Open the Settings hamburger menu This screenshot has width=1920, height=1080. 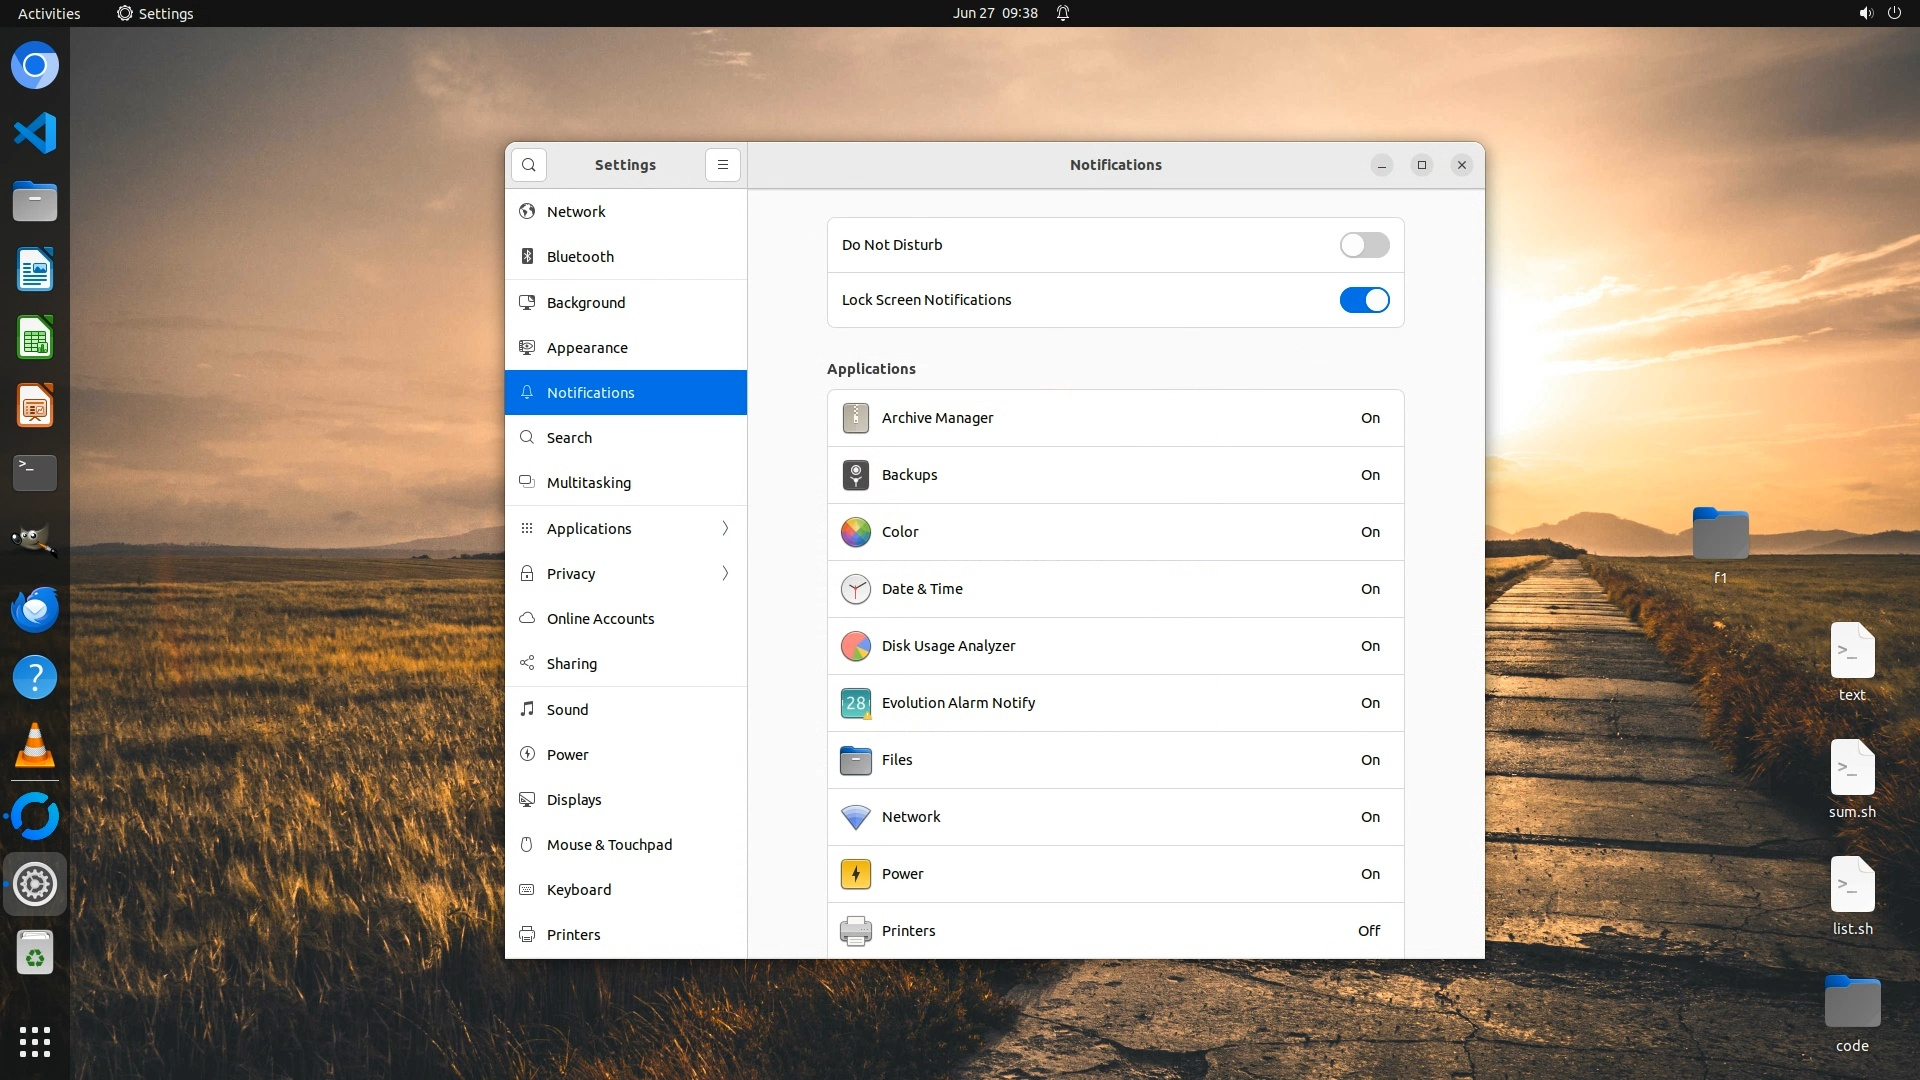pos(722,165)
